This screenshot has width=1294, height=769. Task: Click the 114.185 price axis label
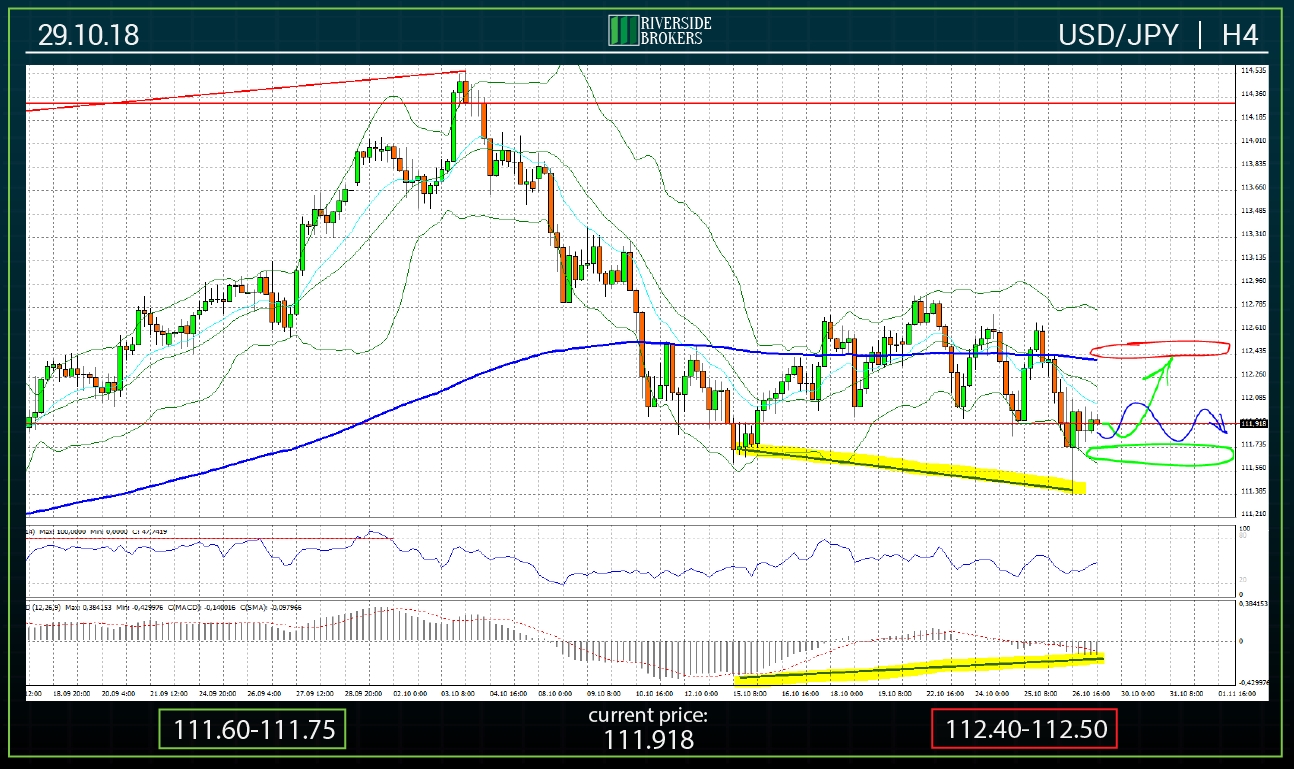pyautogui.click(x=1253, y=117)
